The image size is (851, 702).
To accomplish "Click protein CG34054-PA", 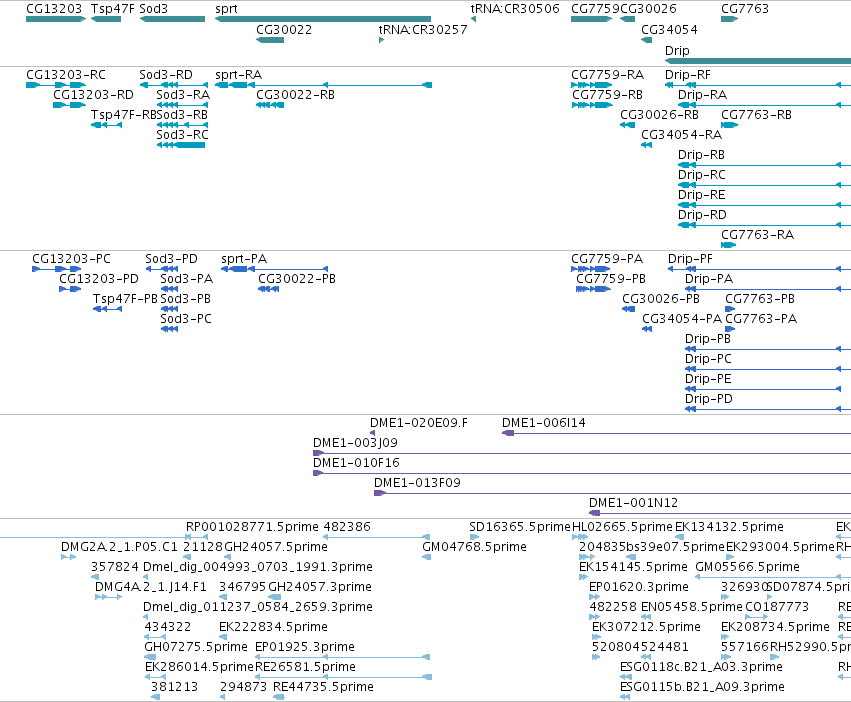I will point(682,319).
